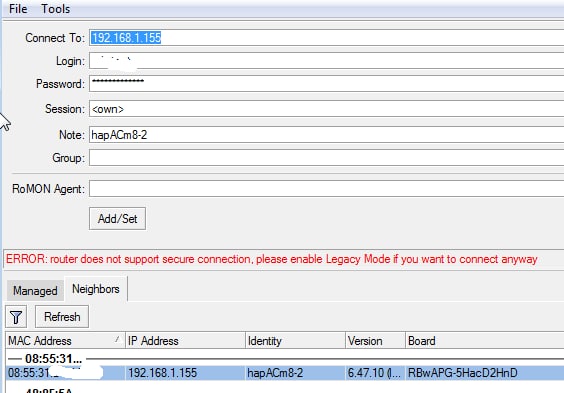The width and height of the screenshot is (564, 393).
Task: Sort by IP Address column header
Action: coord(185,341)
